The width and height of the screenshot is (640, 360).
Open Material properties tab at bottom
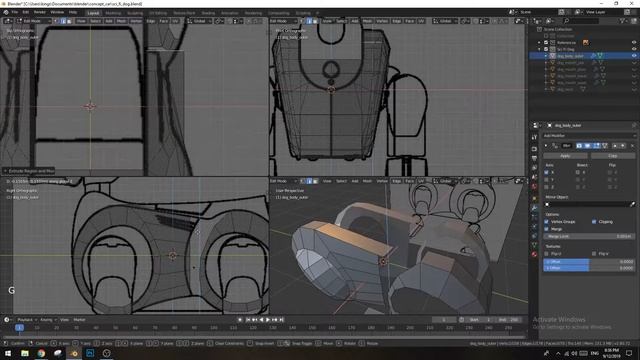point(534,254)
